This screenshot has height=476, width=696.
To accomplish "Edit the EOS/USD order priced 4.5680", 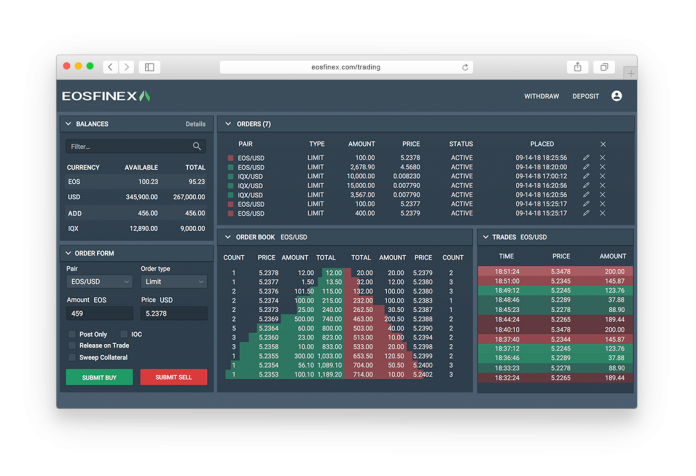I will point(586,167).
